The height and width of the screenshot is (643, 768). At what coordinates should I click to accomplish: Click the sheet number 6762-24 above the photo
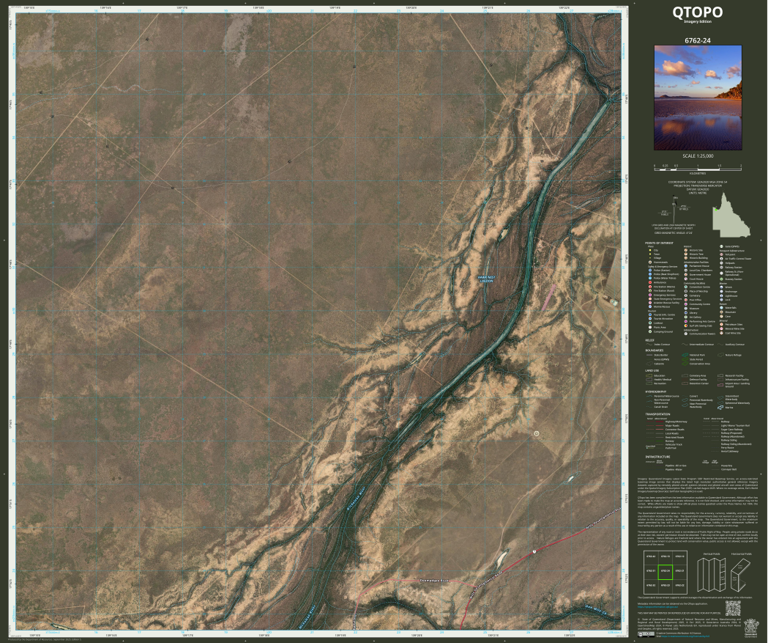click(697, 41)
